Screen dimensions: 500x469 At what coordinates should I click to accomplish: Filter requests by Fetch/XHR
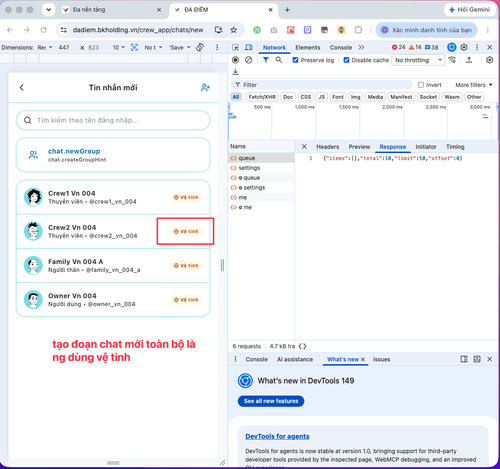click(x=262, y=97)
